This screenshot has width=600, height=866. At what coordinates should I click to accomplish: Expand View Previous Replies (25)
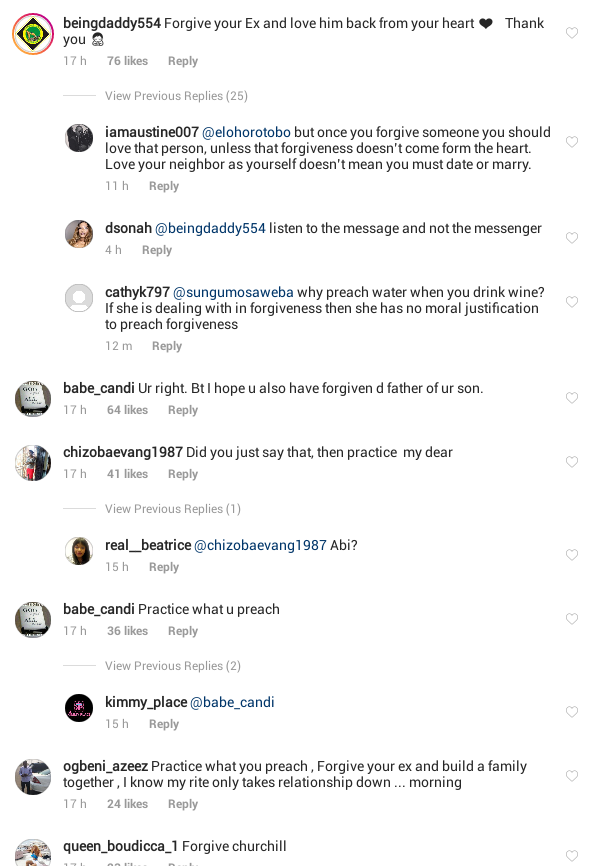click(176, 96)
